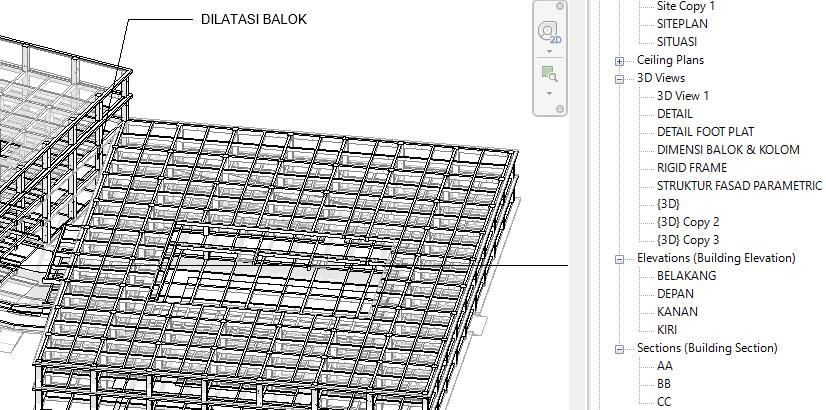Select DIMENSI BALOK & KOLOM view
826x410 pixels.
coord(728,150)
